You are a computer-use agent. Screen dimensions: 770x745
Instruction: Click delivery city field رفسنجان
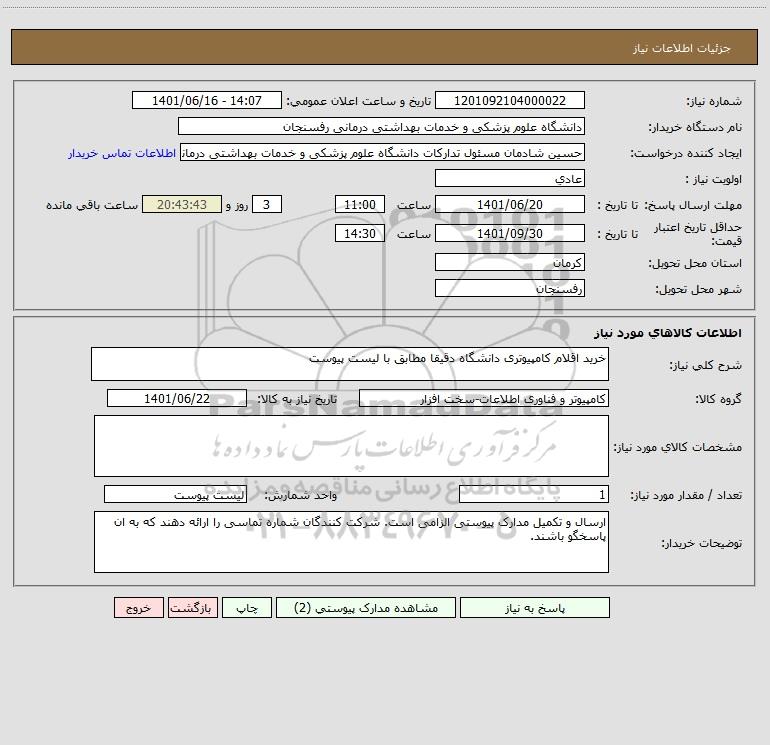coord(510,288)
